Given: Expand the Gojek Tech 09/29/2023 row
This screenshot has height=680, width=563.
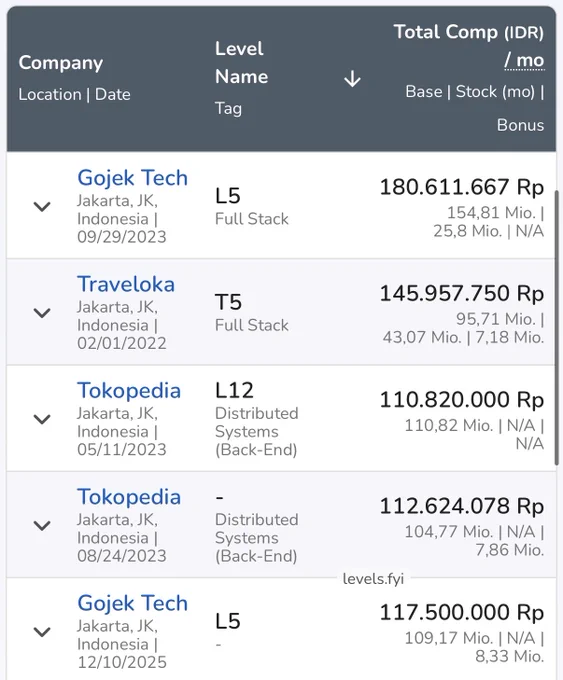Looking at the screenshot, I should click(x=42, y=206).
